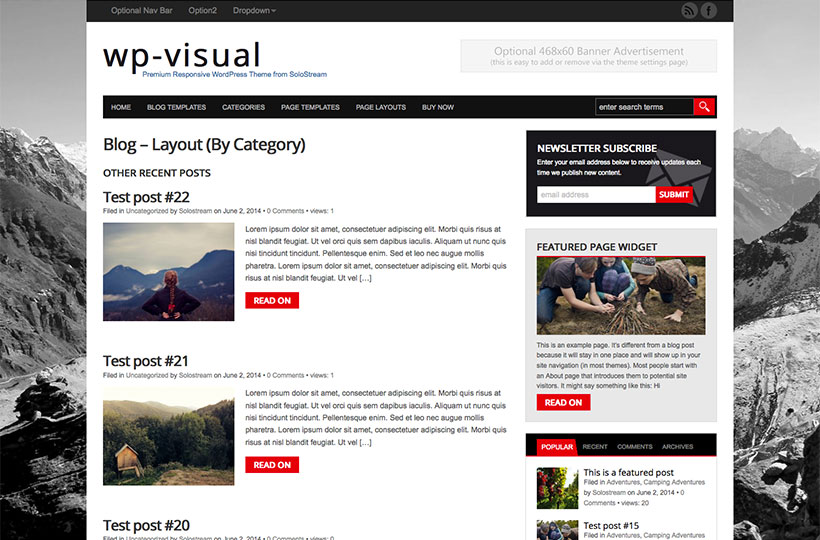Open Test post #22 title
The image size is (820, 540).
click(146, 197)
